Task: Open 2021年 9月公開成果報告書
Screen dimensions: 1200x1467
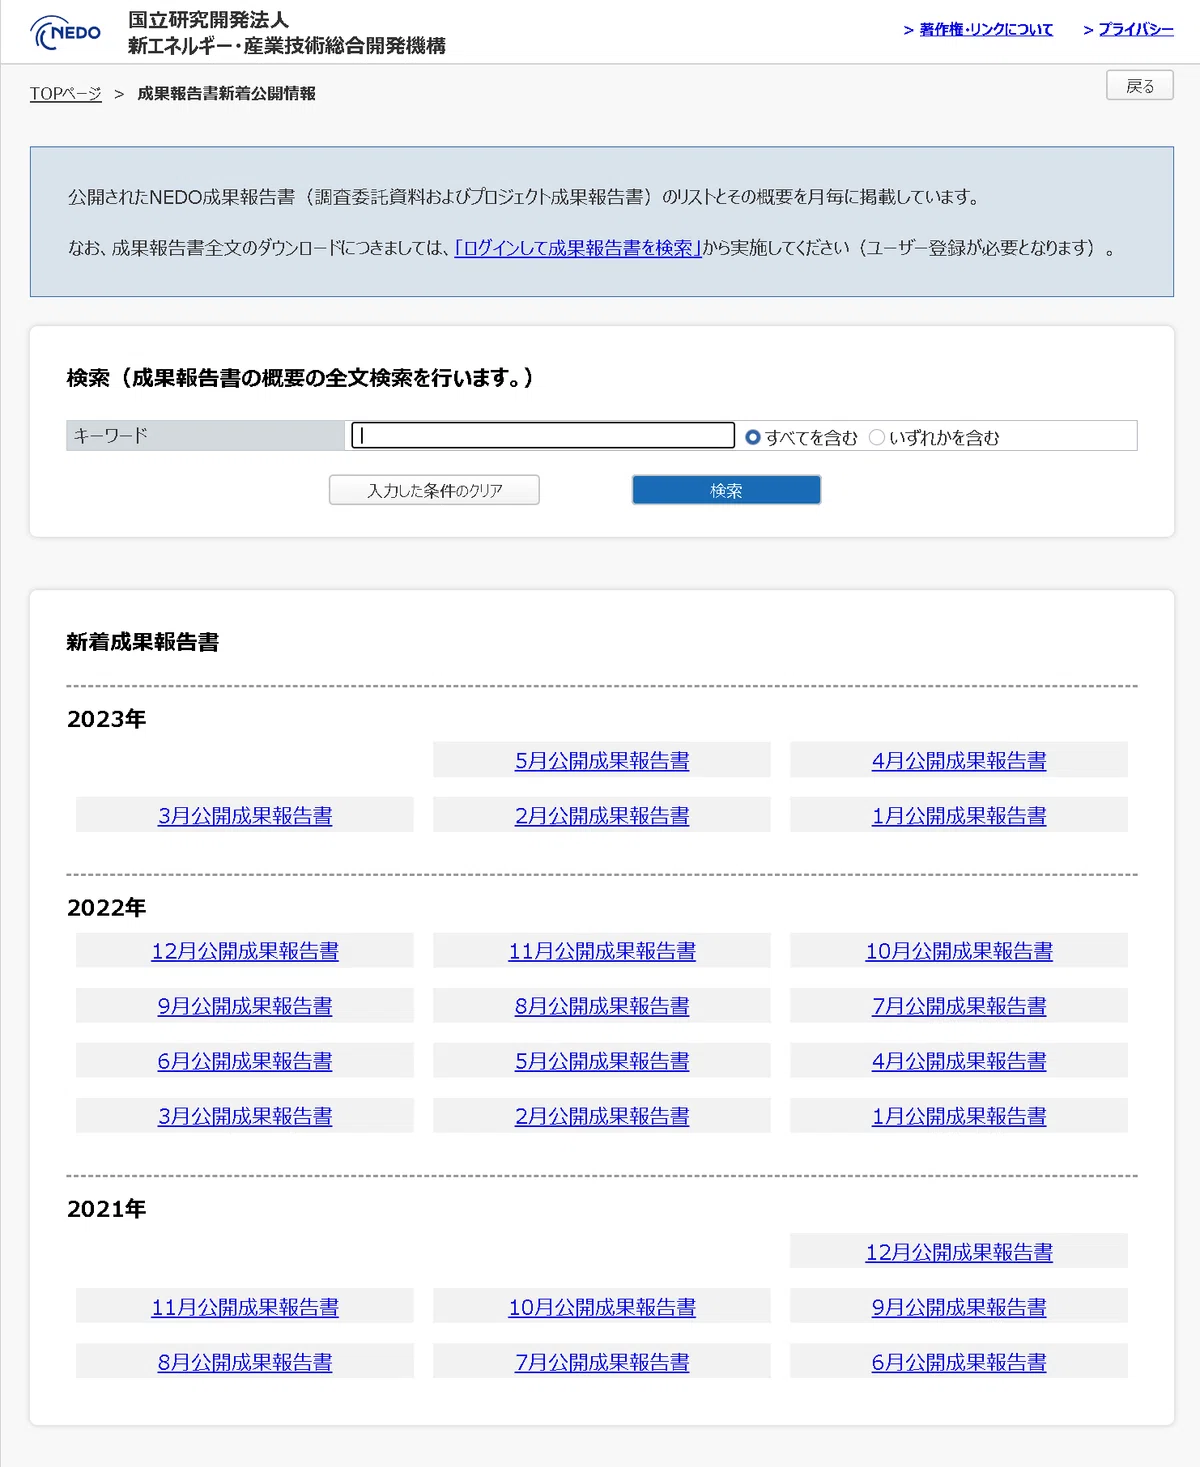Action: tap(959, 1307)
